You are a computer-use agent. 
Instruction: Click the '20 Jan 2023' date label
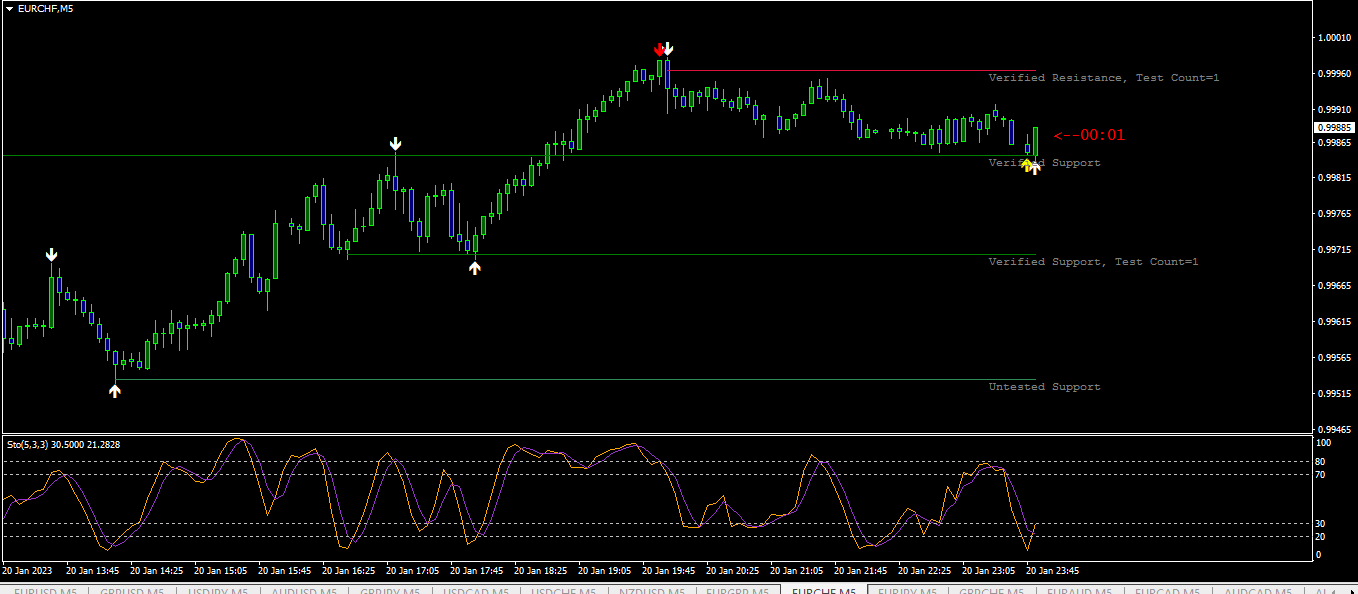[x=27, y=571]
